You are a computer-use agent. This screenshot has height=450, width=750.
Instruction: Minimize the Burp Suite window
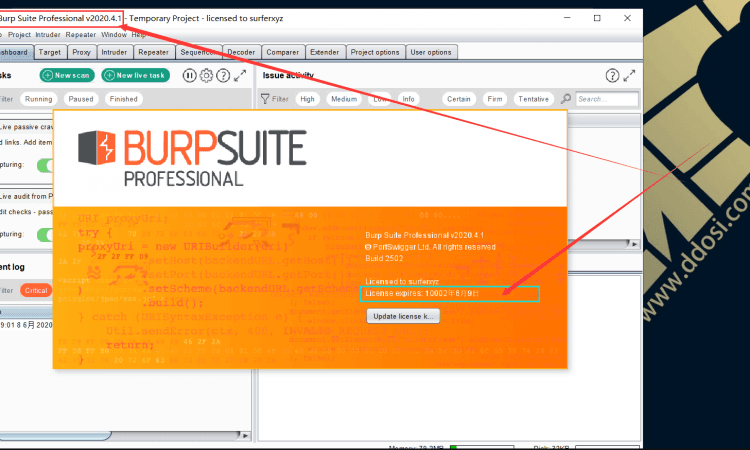[567, 18]
